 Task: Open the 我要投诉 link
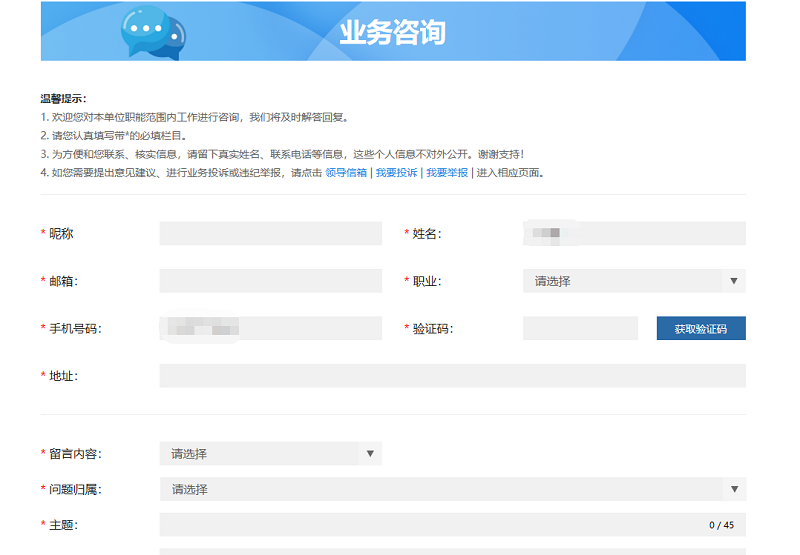click(x=396, y=173)
